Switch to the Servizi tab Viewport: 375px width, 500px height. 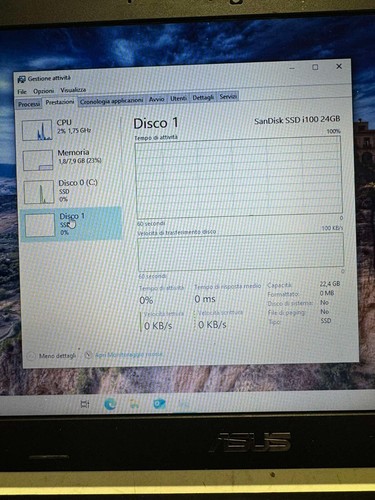[x=228, y=96]
